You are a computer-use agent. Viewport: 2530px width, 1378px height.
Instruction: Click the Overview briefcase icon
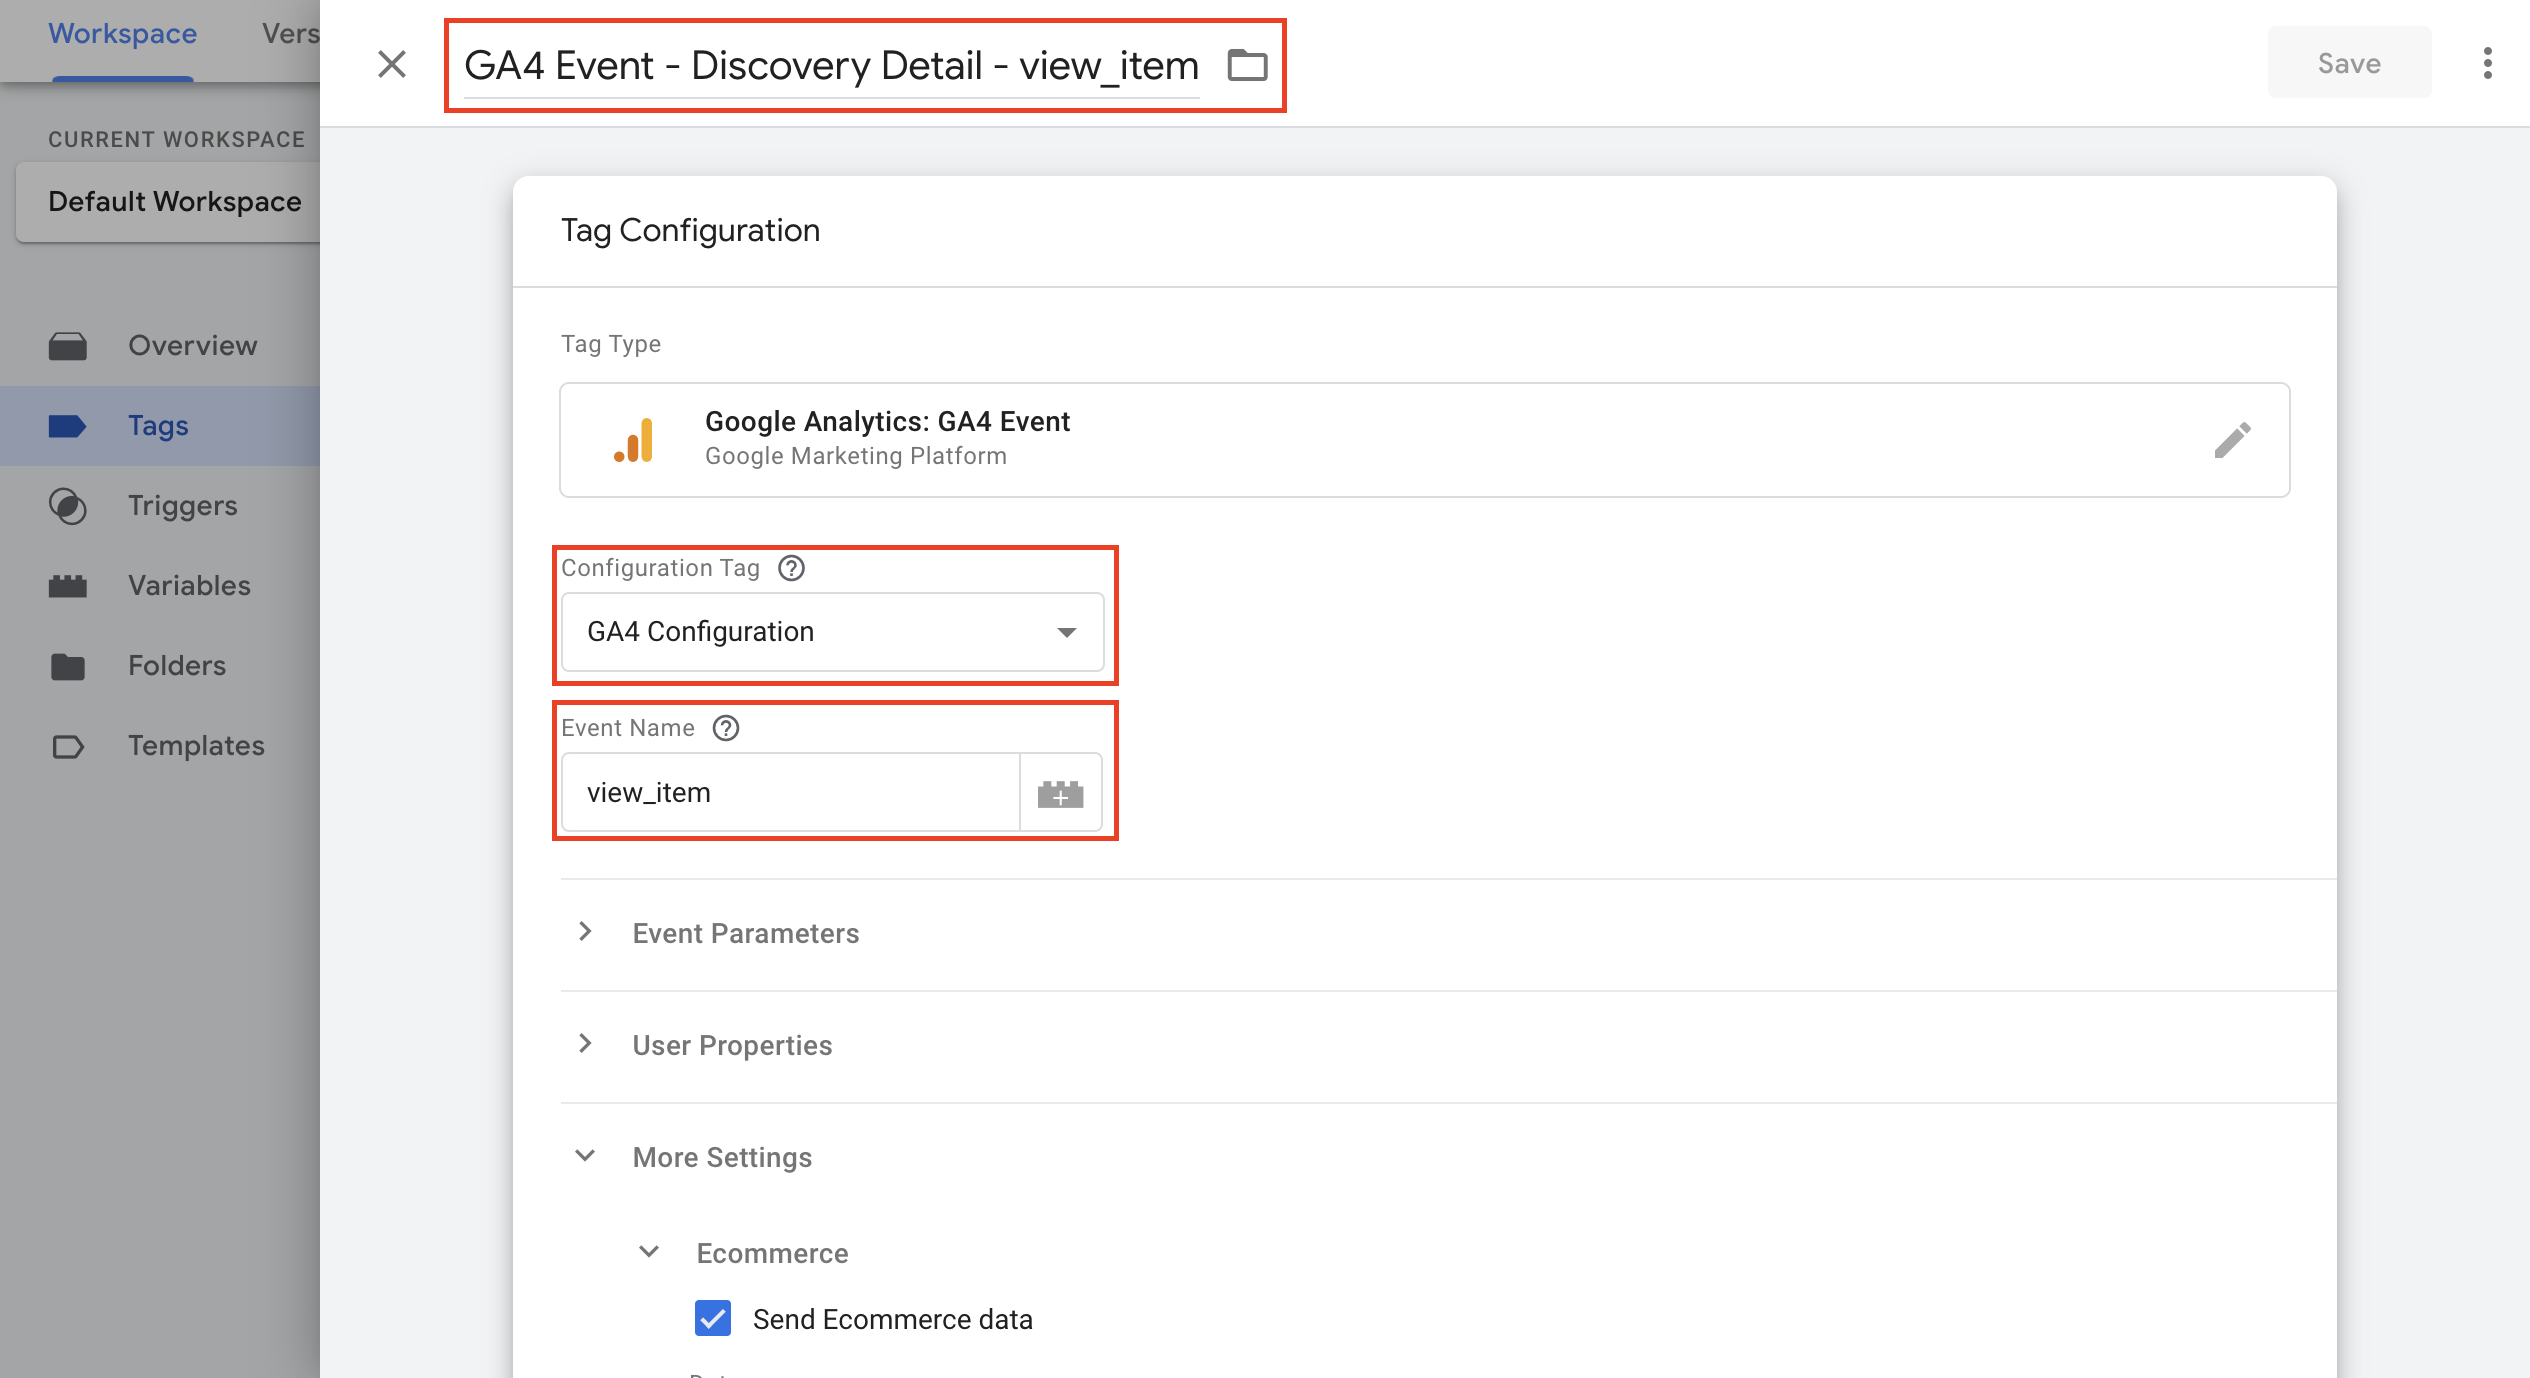[68, 346]
